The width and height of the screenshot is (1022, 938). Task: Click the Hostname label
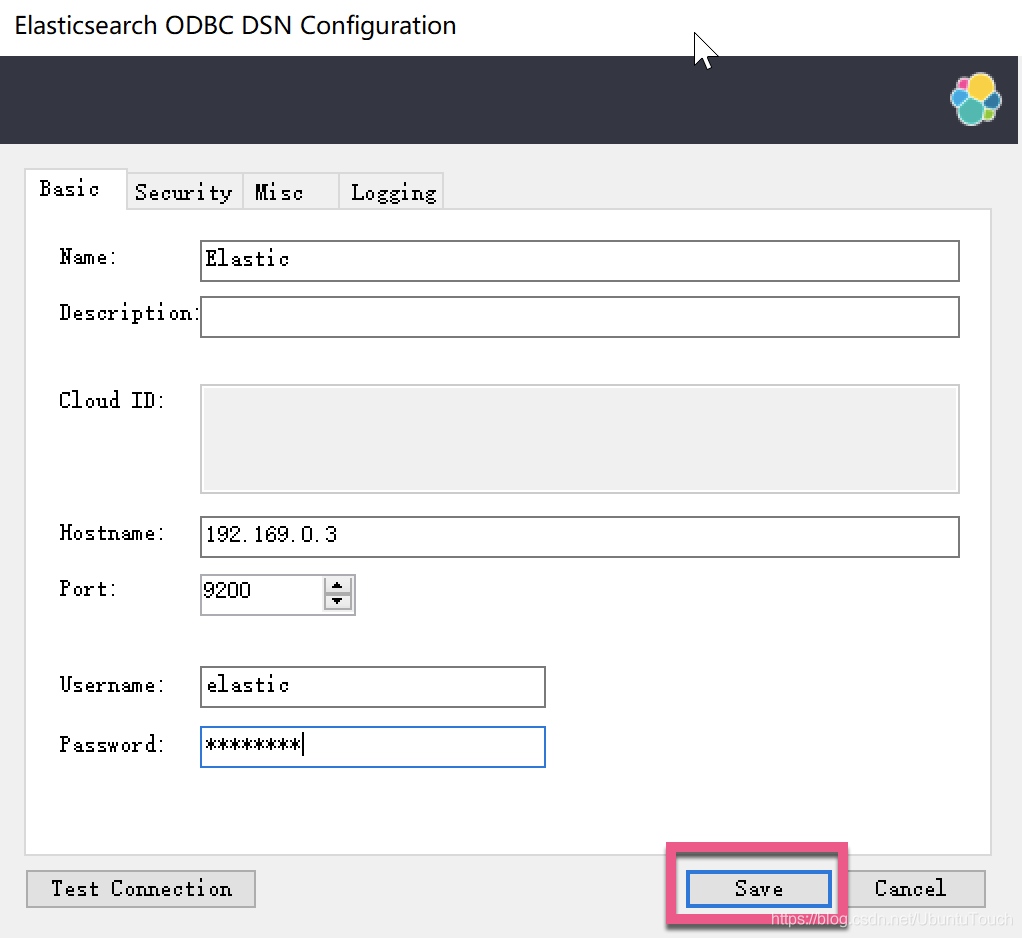(111, 533)
